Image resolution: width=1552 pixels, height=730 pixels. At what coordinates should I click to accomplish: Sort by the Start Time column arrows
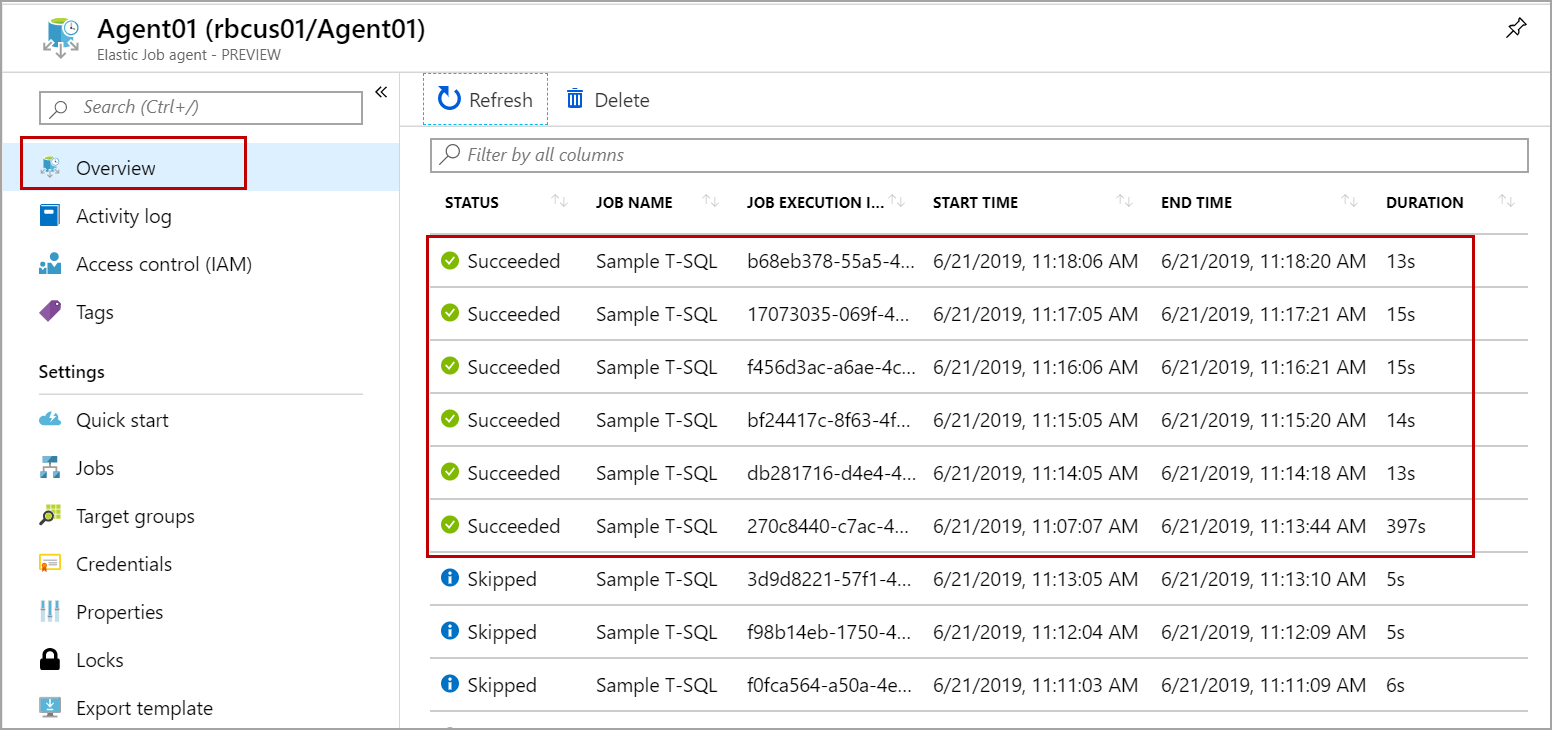click(x=1124, y=202)
